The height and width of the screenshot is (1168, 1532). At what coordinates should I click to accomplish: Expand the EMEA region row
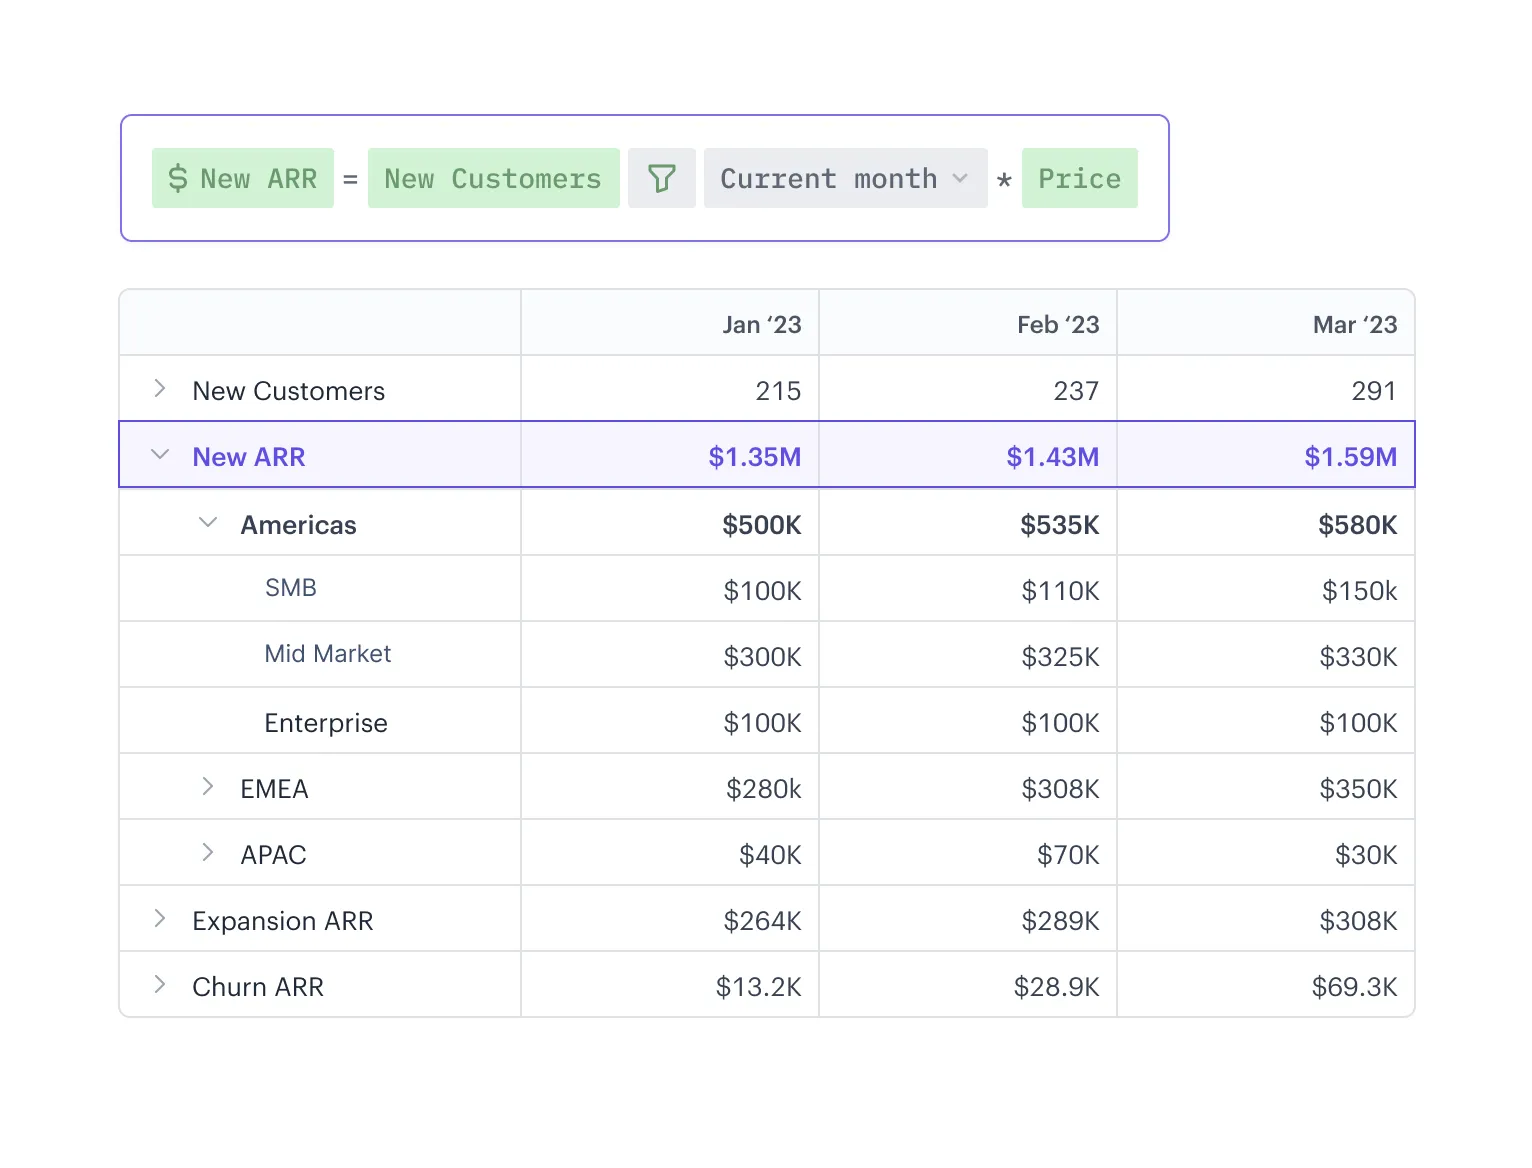[x=208, y=787]
